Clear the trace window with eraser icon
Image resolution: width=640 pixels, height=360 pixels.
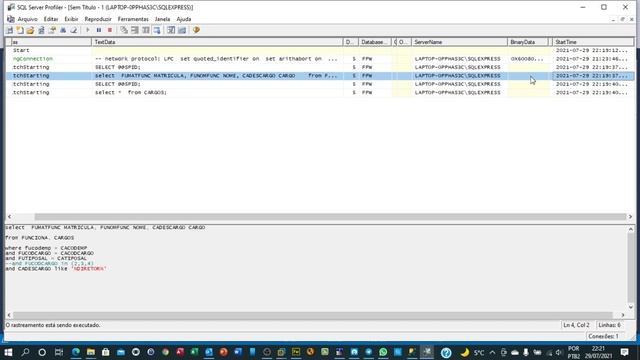(73, 30)
